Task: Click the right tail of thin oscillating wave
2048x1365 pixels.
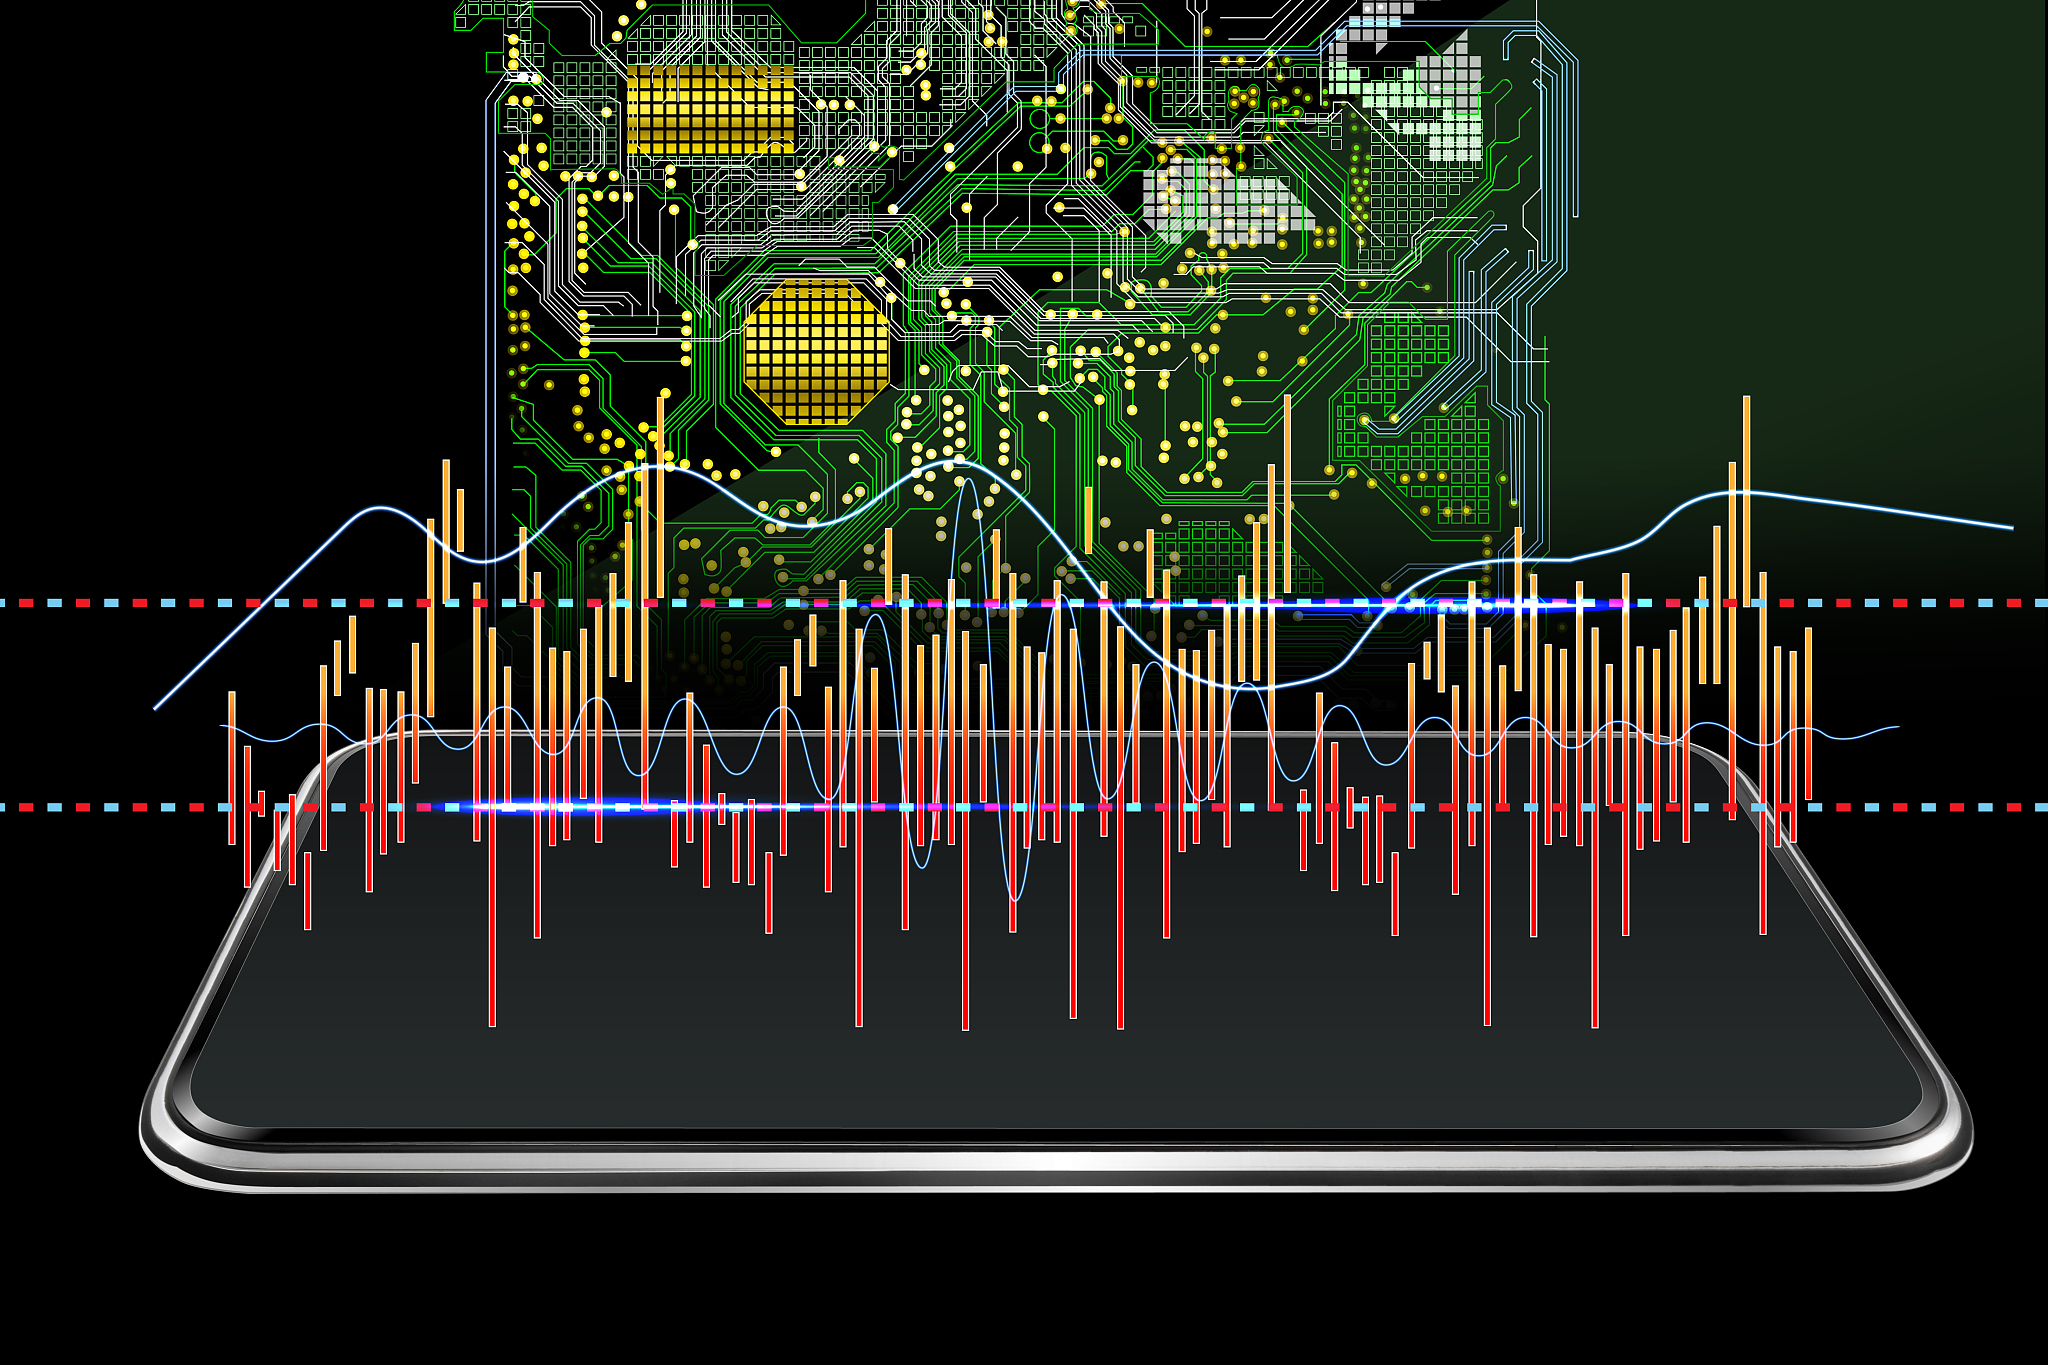Action: point(1895,728)
